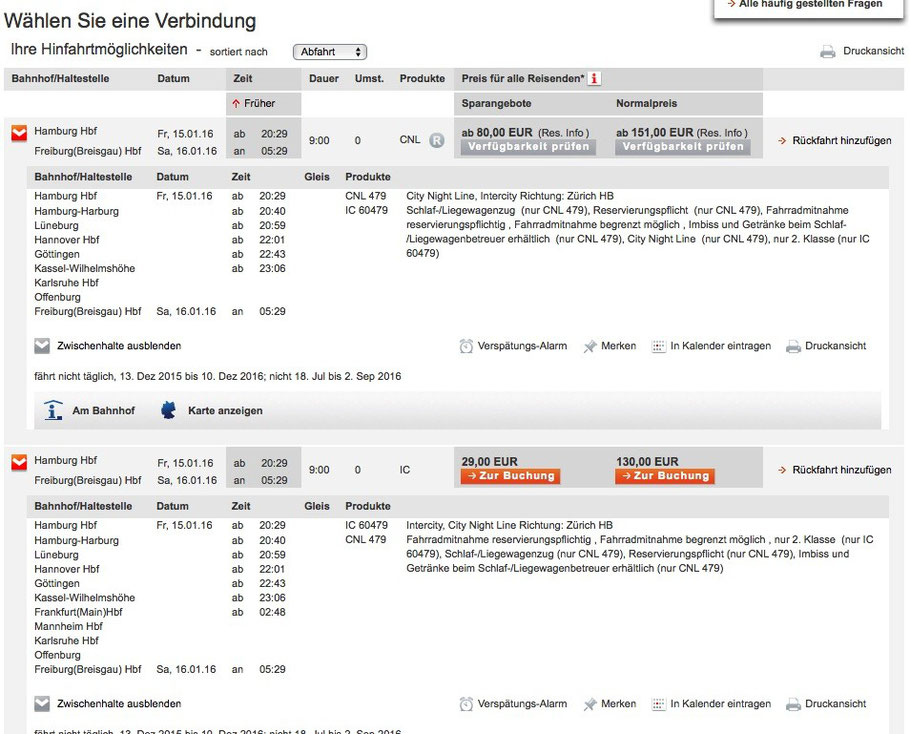Open the 'Alle häufig gestellten Fragen' link
Screen dimensions: 910x734
pos(810,4)
